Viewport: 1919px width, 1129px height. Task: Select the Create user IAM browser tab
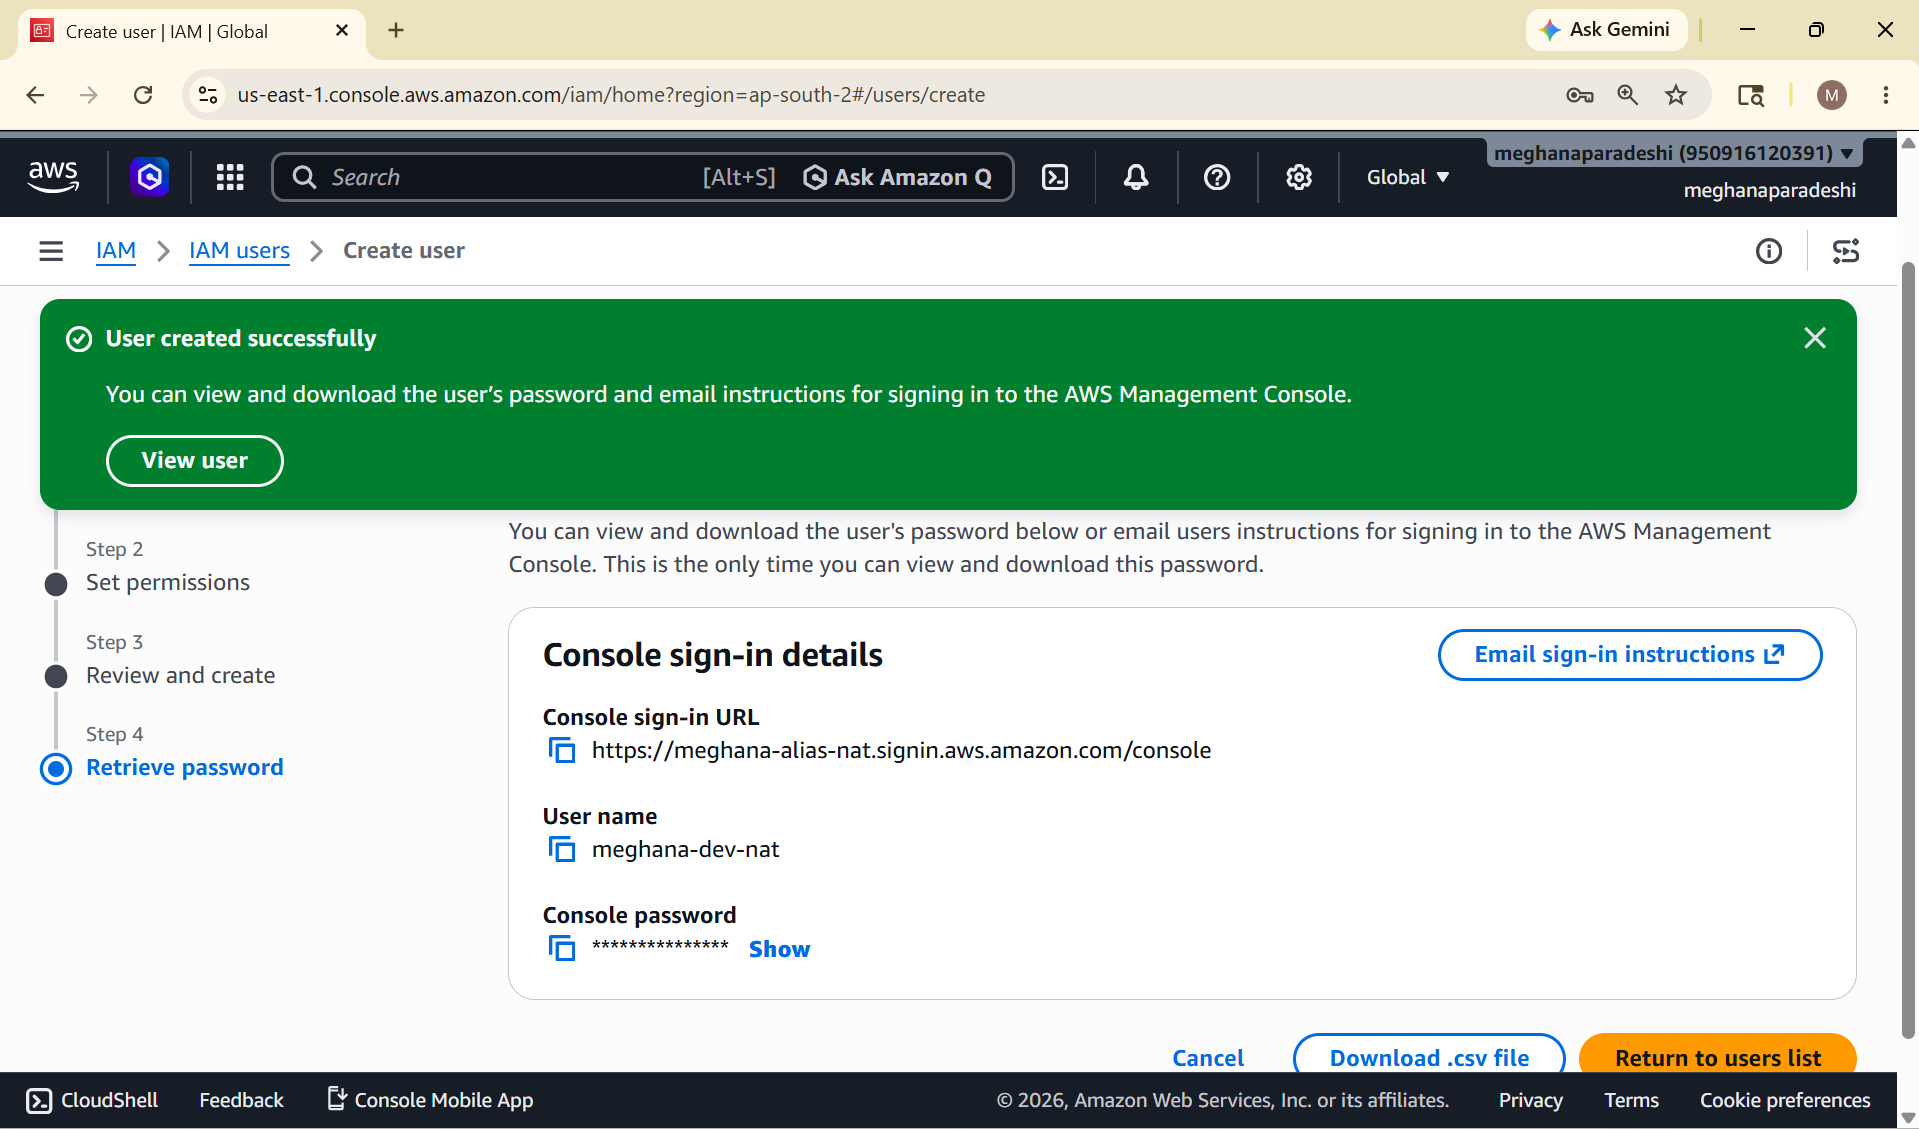click(190, 31)
